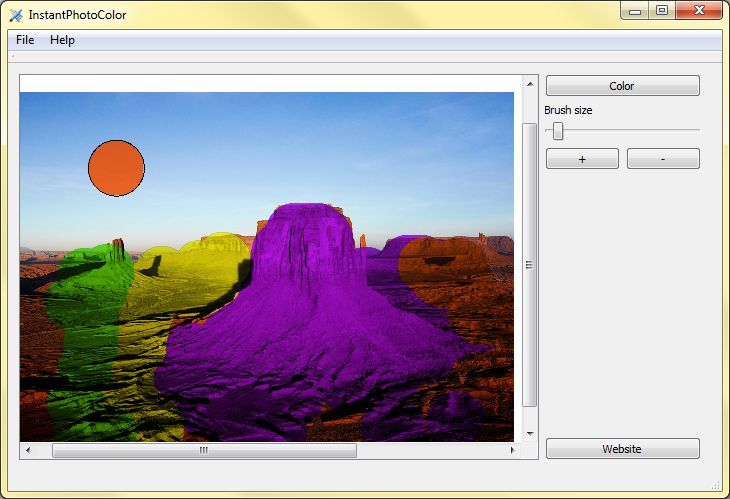Open the File menu
This screenshot has width=730, height=499.
25,40
